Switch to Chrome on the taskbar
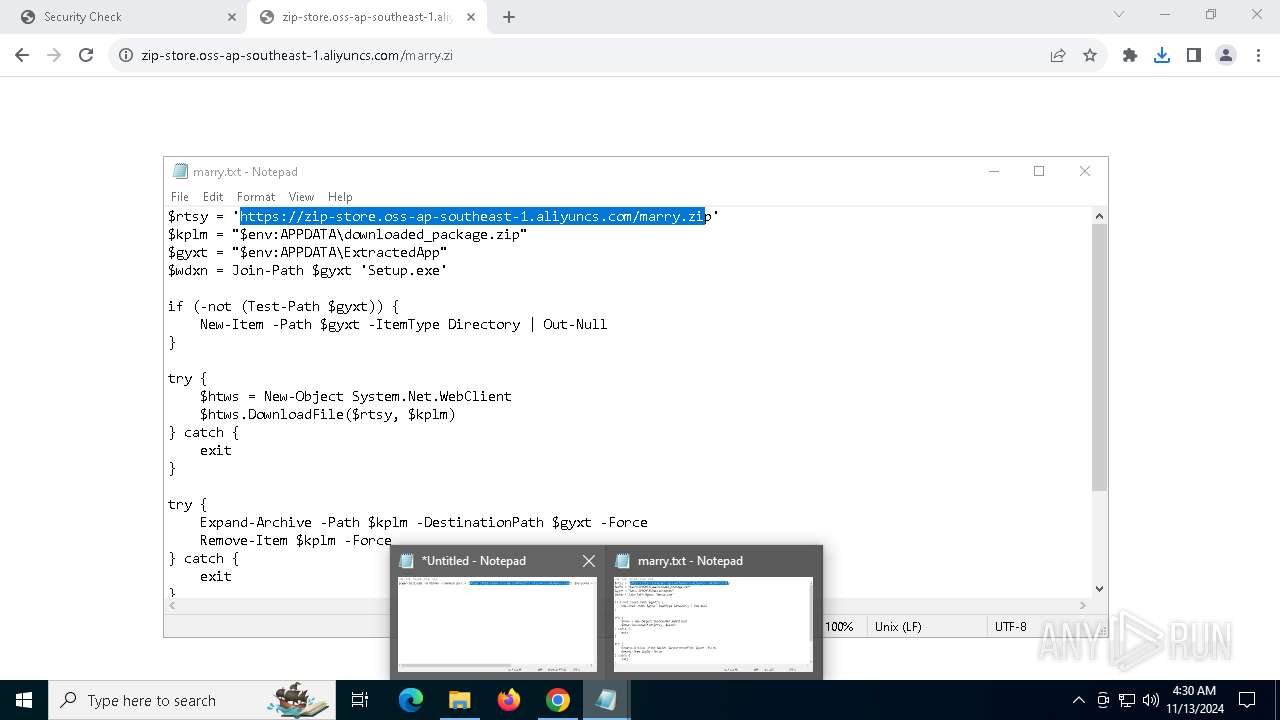1280x720 pixels. (557, 700)
